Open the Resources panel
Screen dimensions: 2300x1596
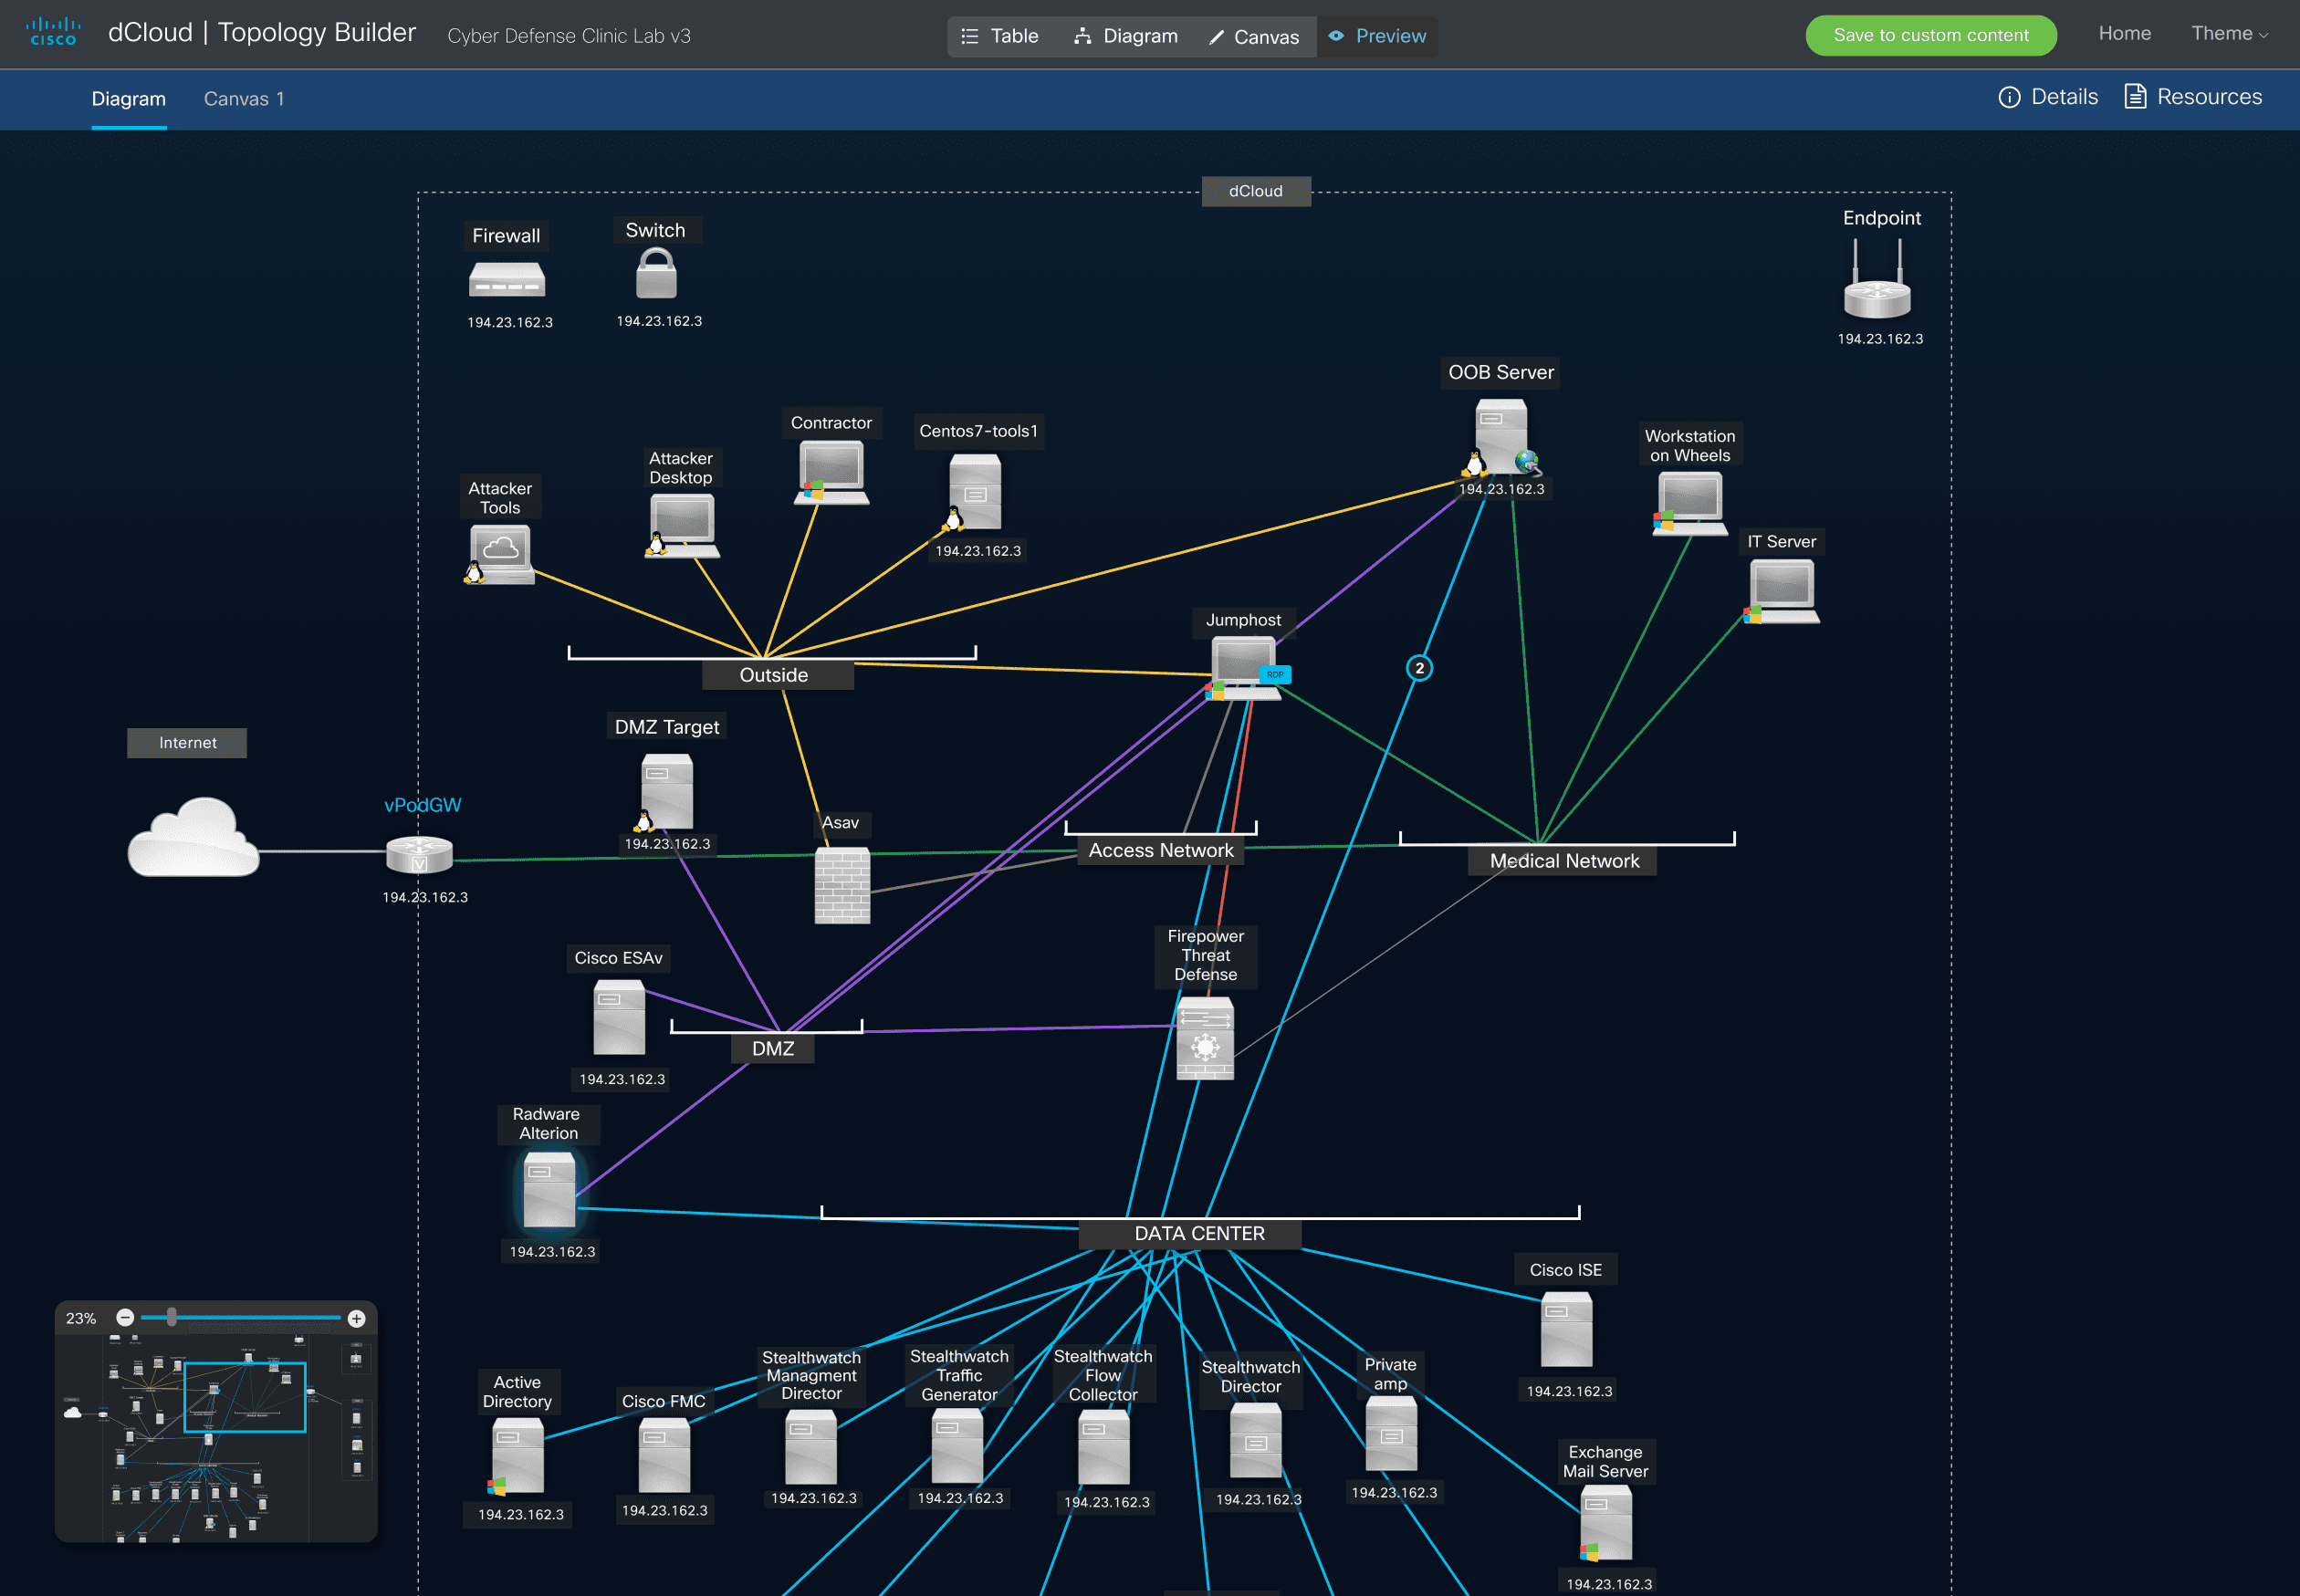pyautogui.click(x=2193, y=97)
